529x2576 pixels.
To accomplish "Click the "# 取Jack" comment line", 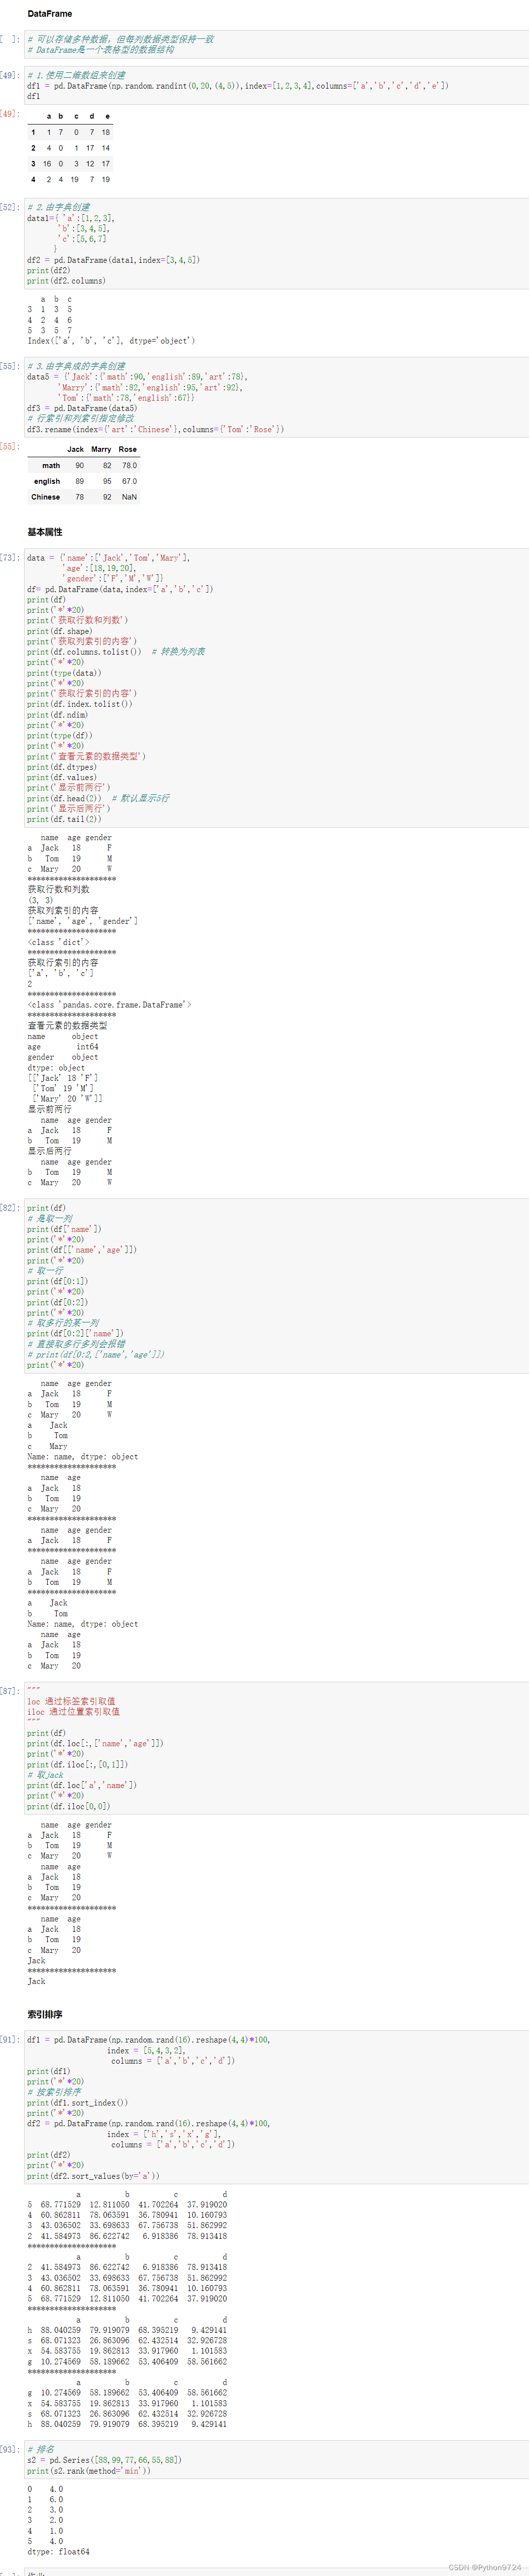I will [45, 1775].
